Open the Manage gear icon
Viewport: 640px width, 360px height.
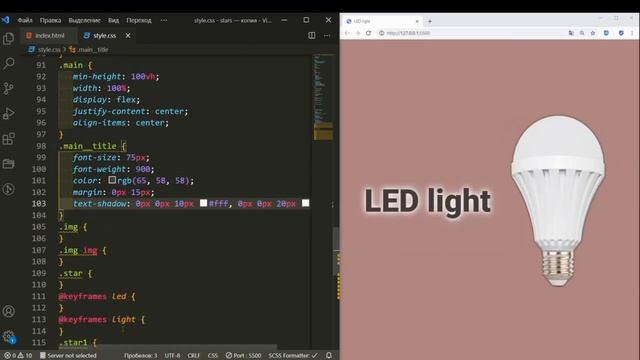[x=8, y=337]
